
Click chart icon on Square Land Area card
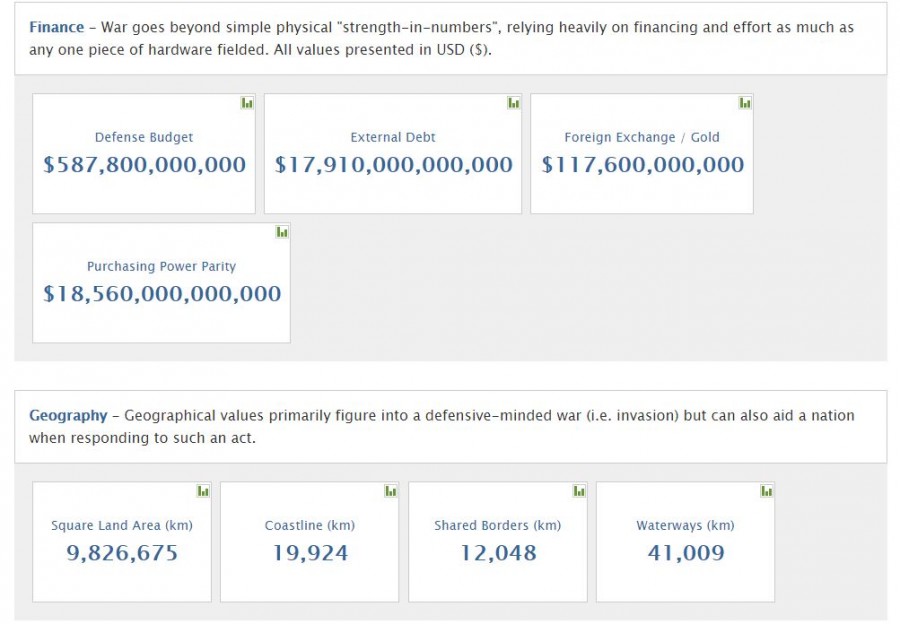(x=203, y=491)
